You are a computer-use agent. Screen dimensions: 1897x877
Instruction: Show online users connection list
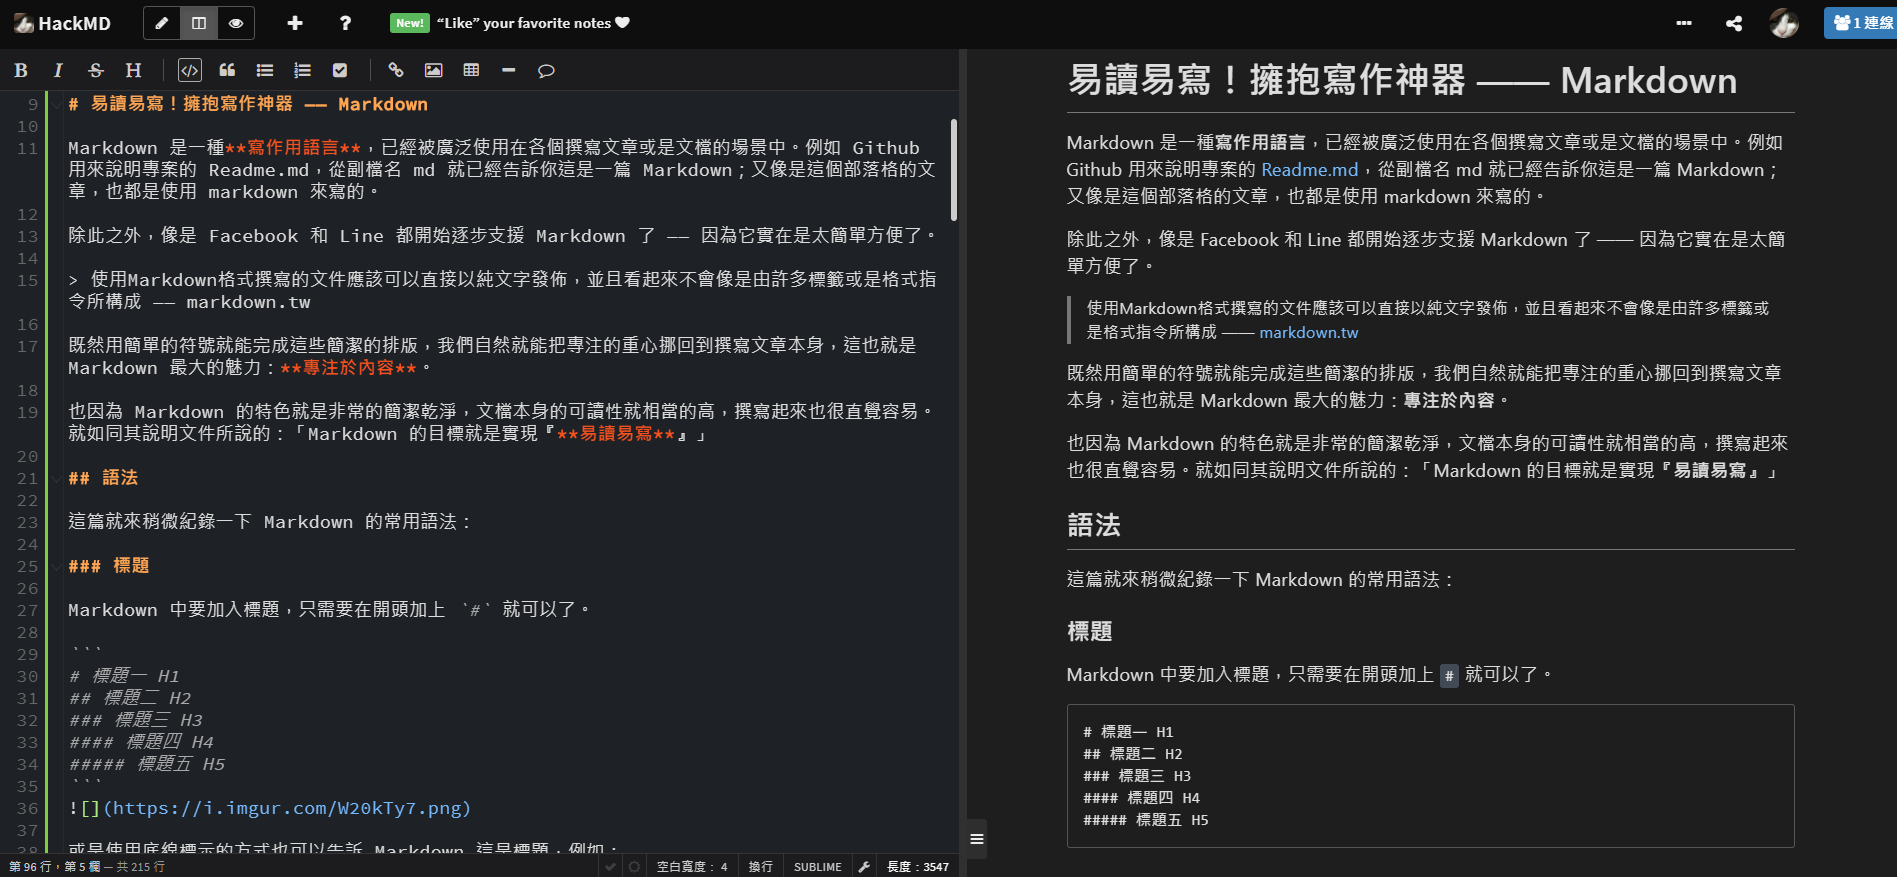[1860, 23]
